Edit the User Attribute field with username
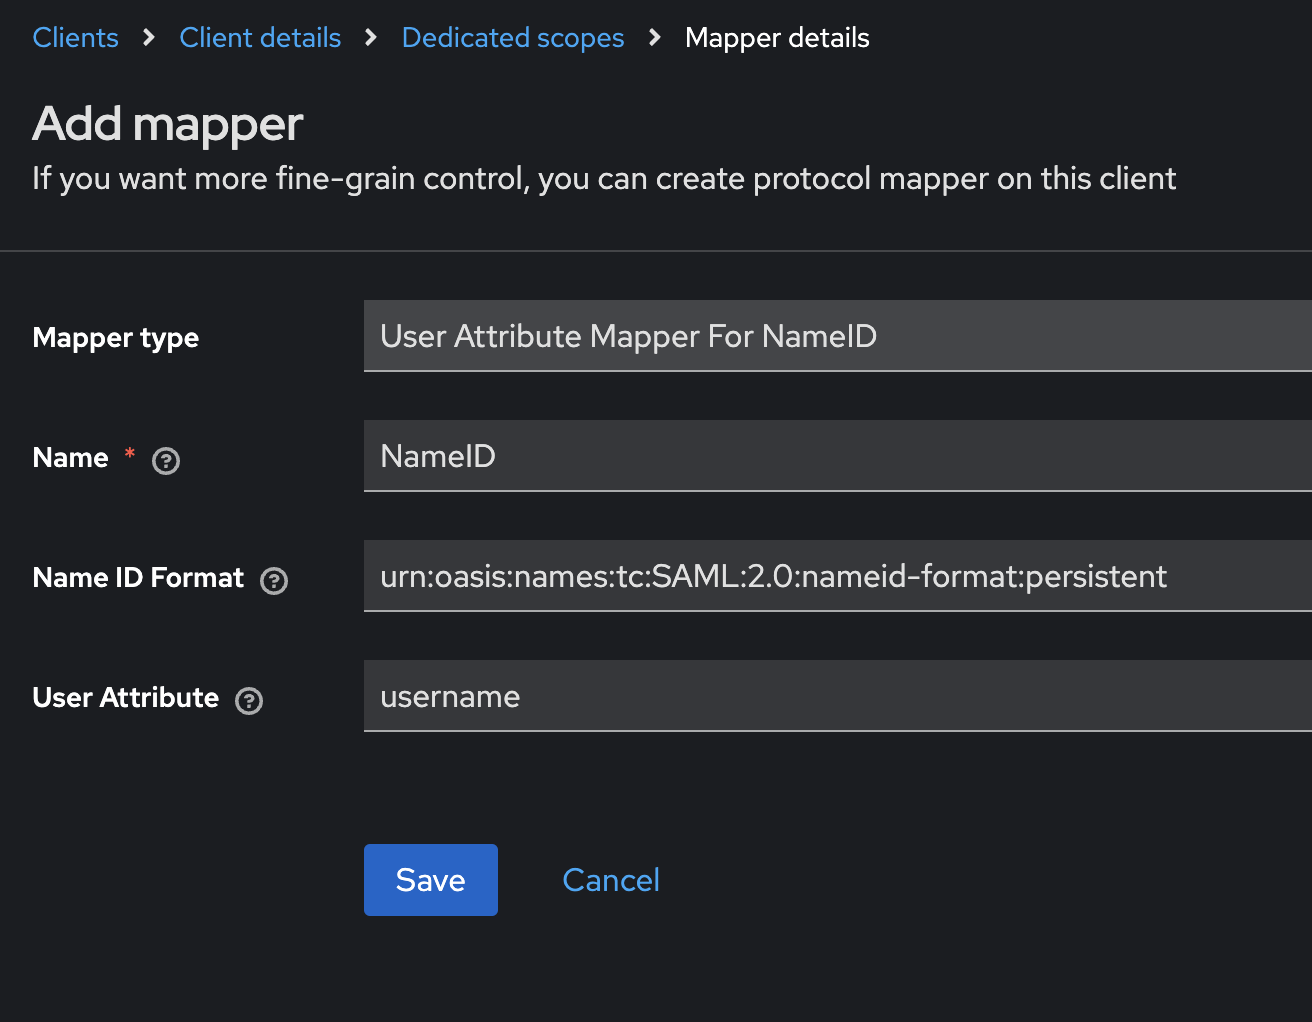The image size is (1312, 1022). click(x=838, y=696)
